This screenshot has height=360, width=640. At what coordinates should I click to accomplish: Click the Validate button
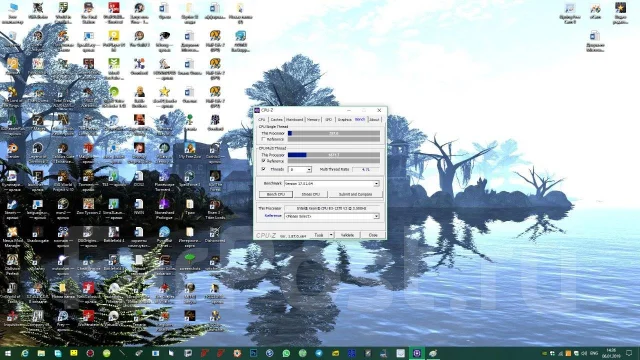(x=347, y=235)
